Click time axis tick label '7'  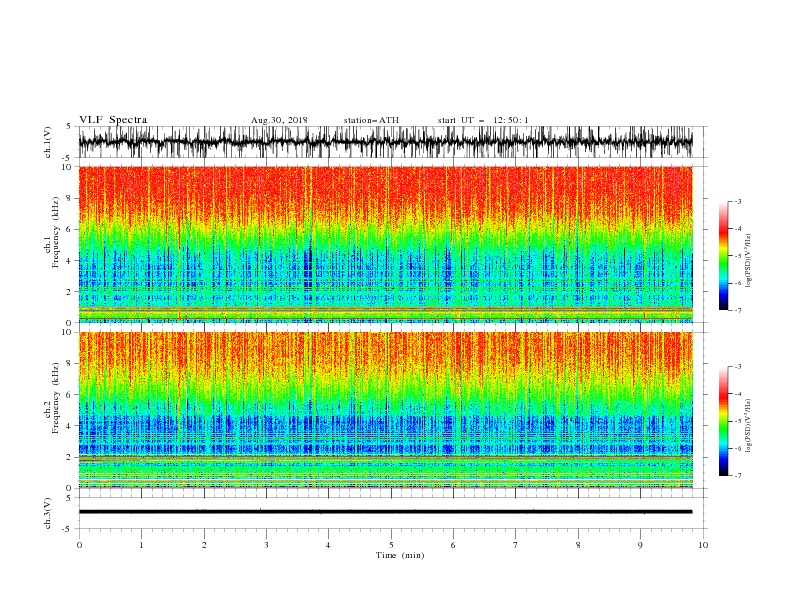516,545
